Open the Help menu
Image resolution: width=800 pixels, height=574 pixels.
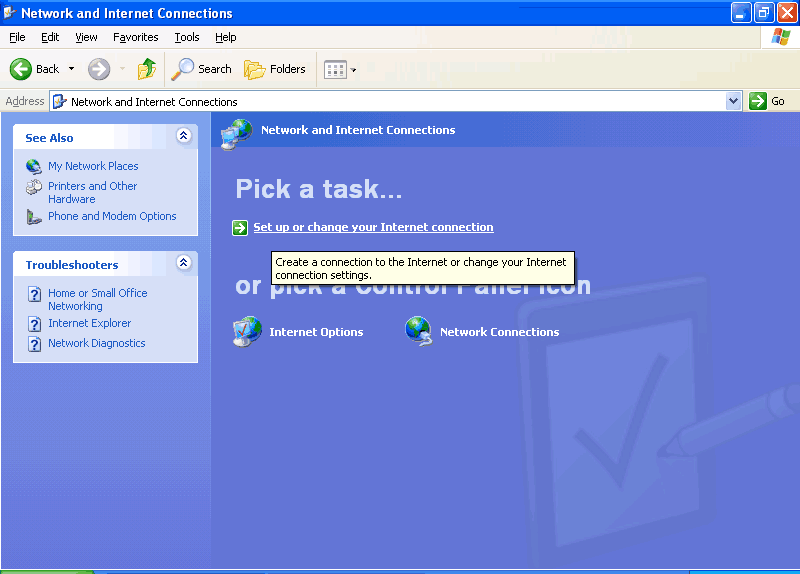226,37
